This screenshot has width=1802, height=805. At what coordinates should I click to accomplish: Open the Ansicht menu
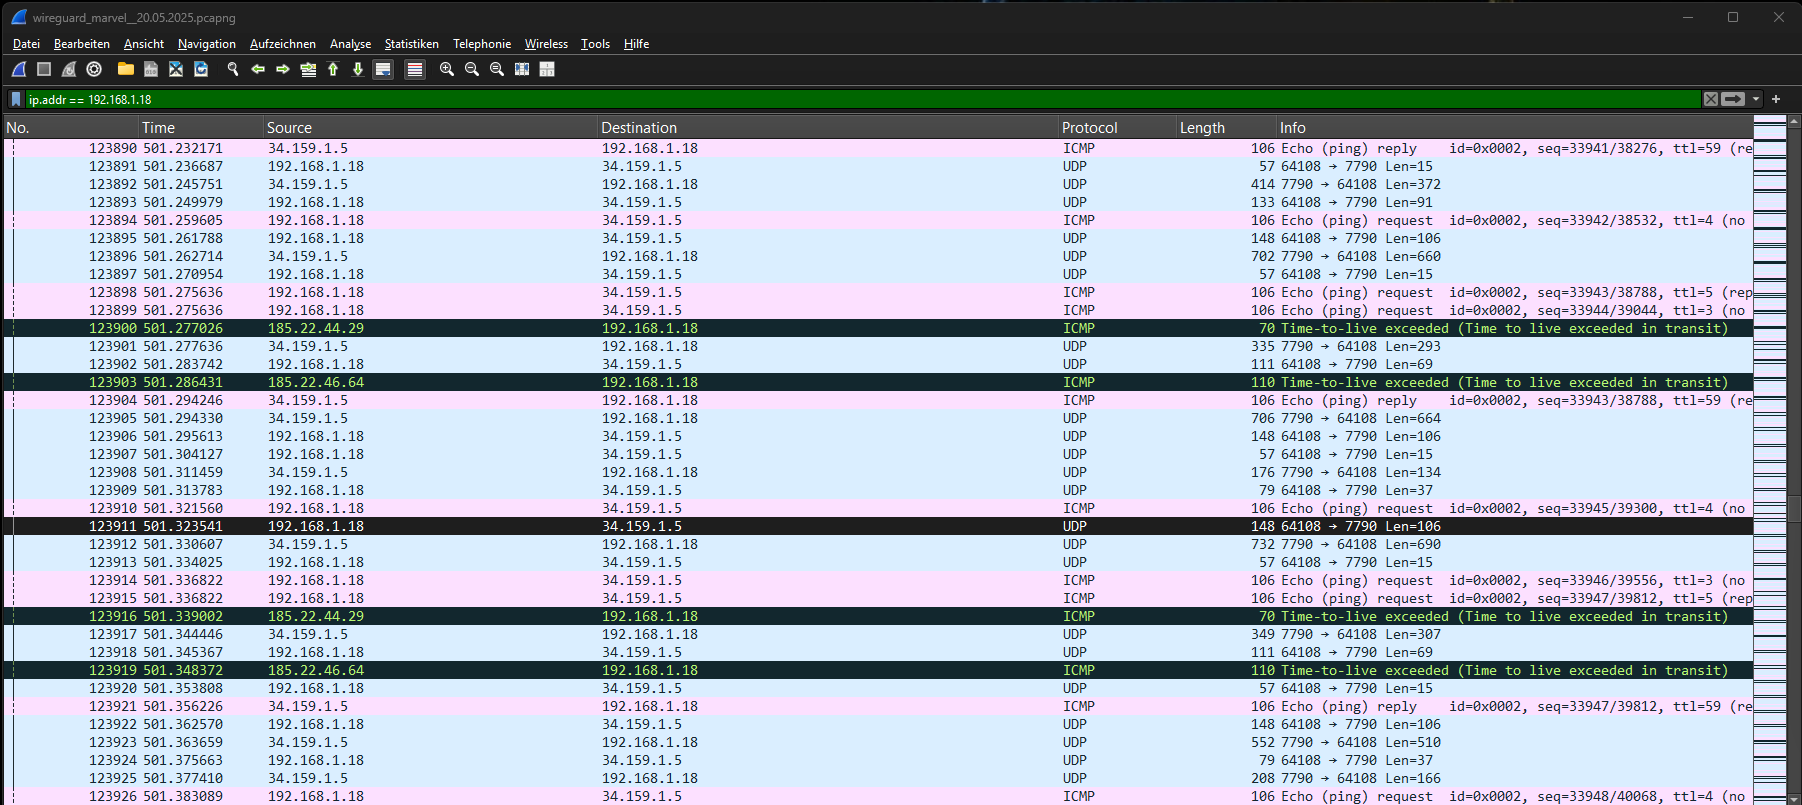tap(144, 44)
